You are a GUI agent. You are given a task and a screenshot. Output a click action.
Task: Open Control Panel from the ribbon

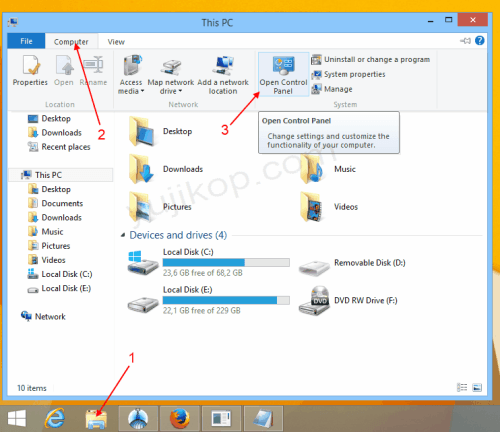(283, 74)
